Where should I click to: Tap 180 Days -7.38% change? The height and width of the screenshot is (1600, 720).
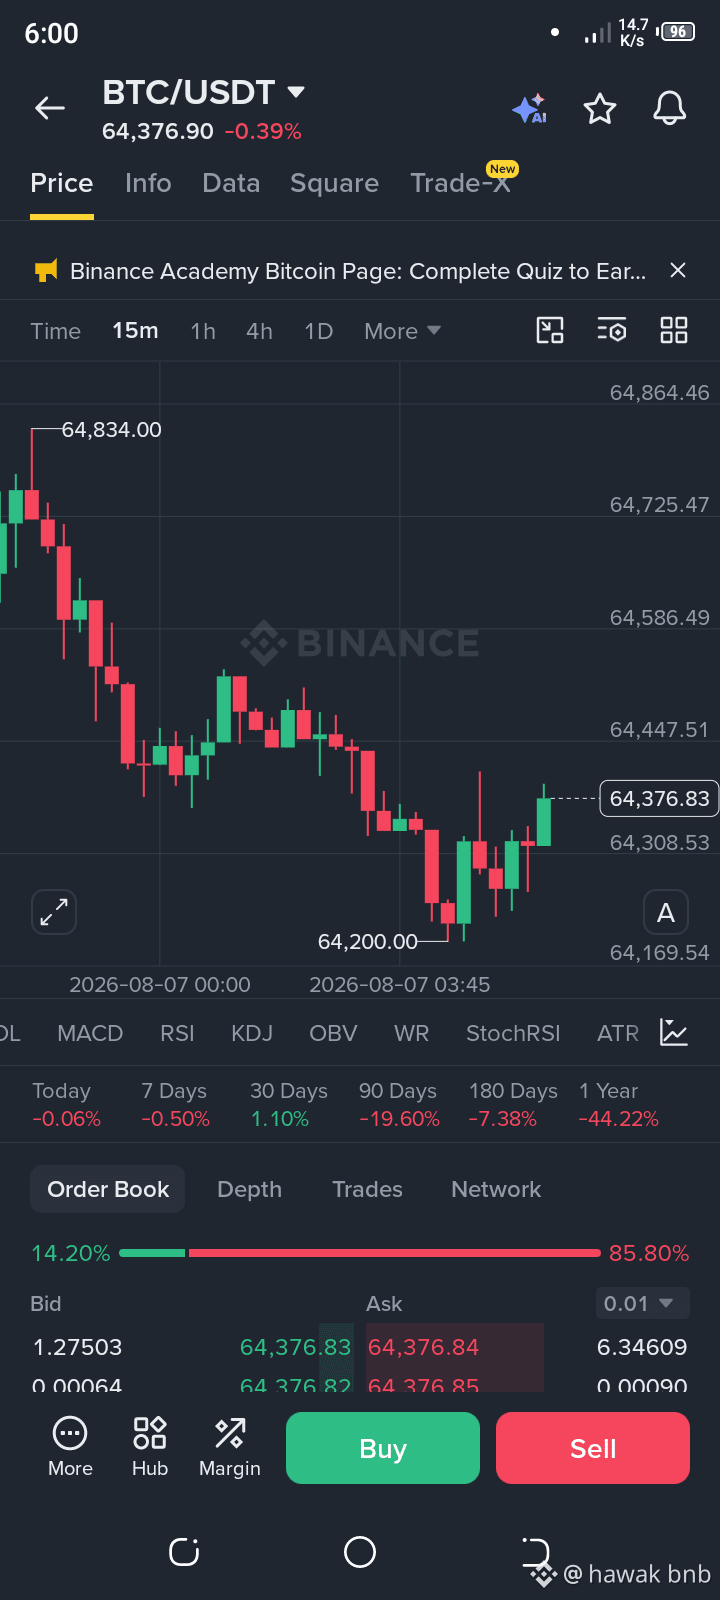point(513,1105)
